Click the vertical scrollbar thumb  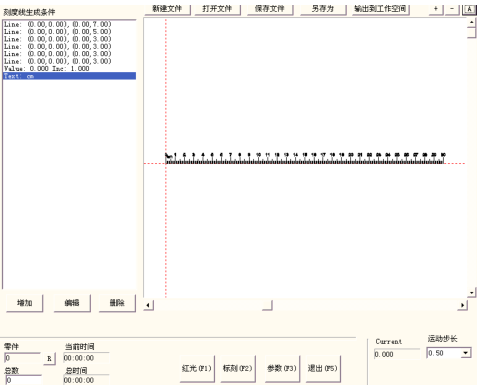471,33
